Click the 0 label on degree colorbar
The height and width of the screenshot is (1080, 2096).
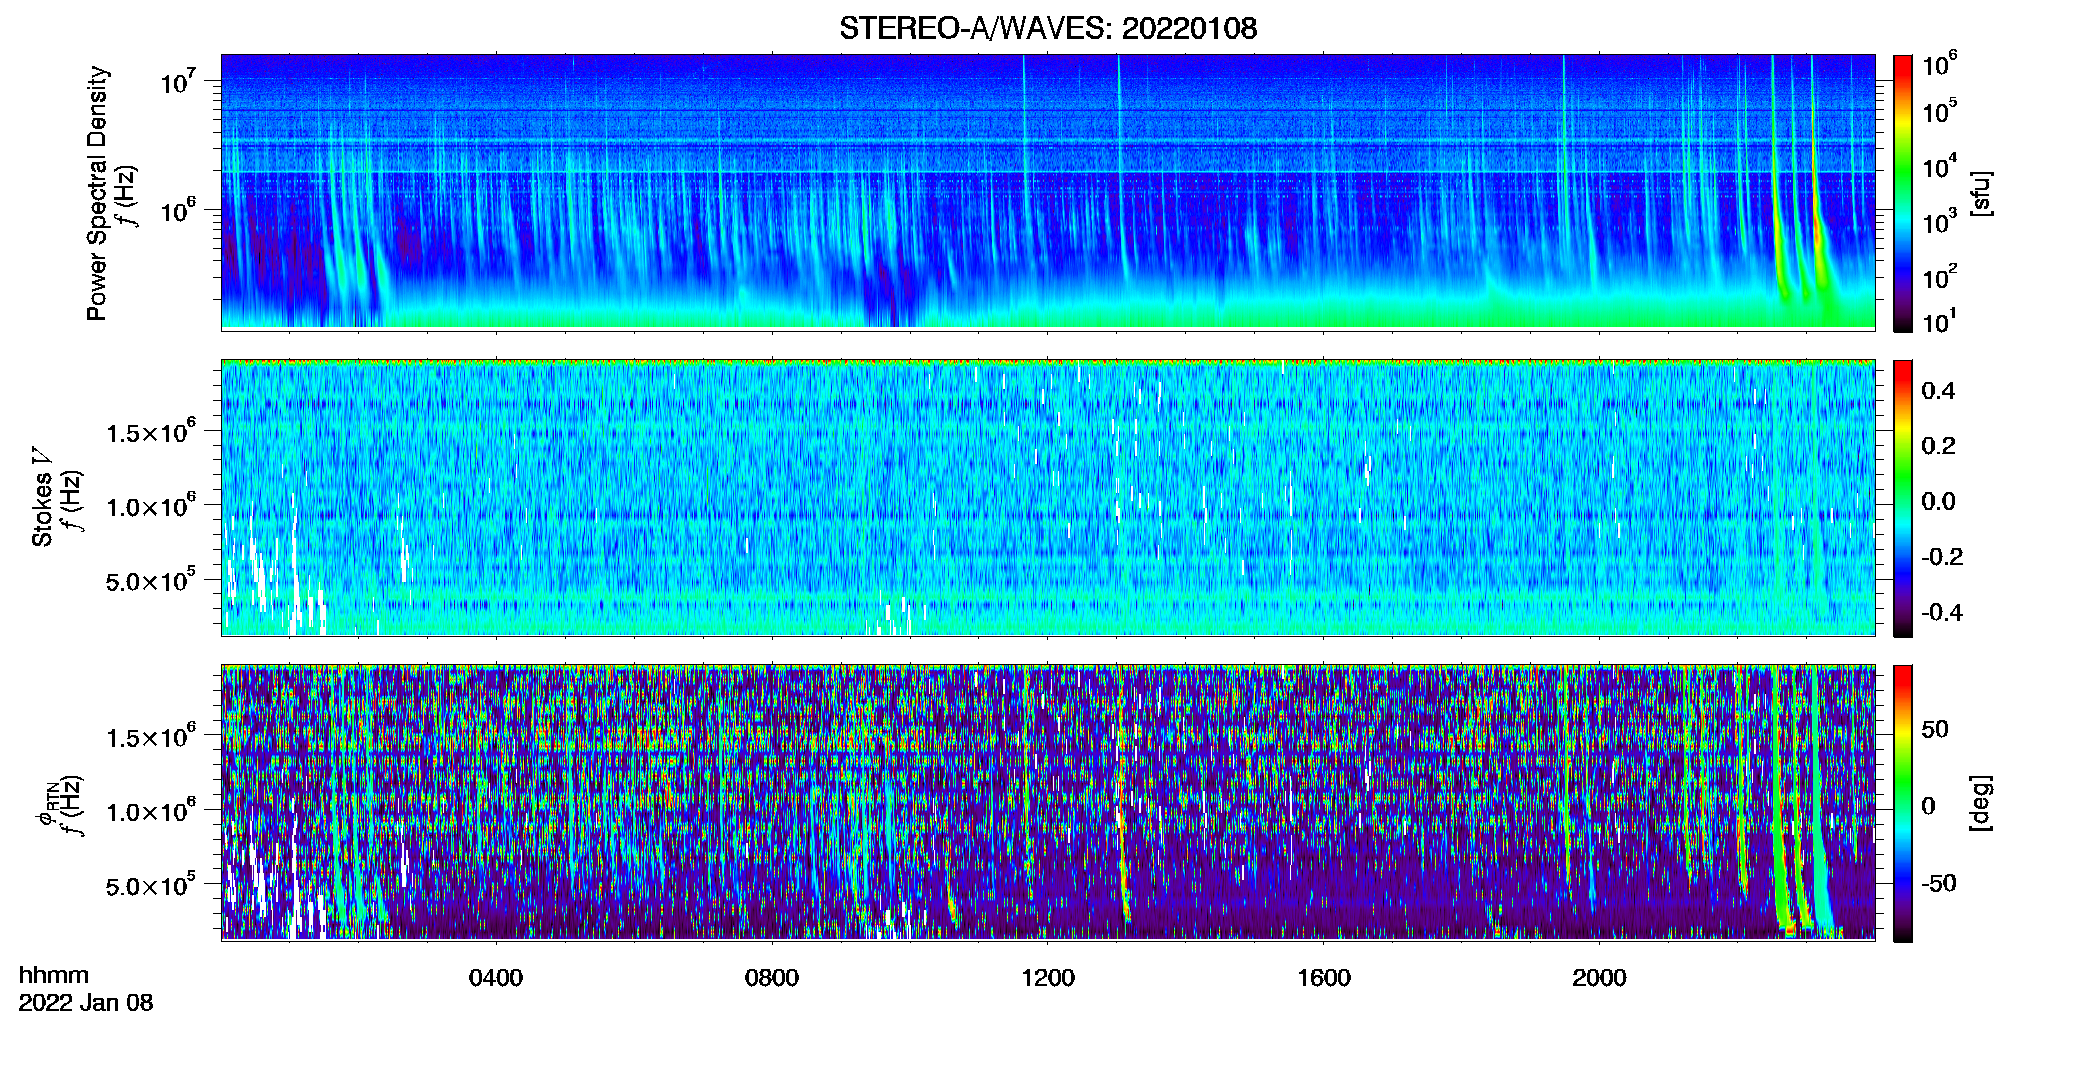coord(1928,806)
